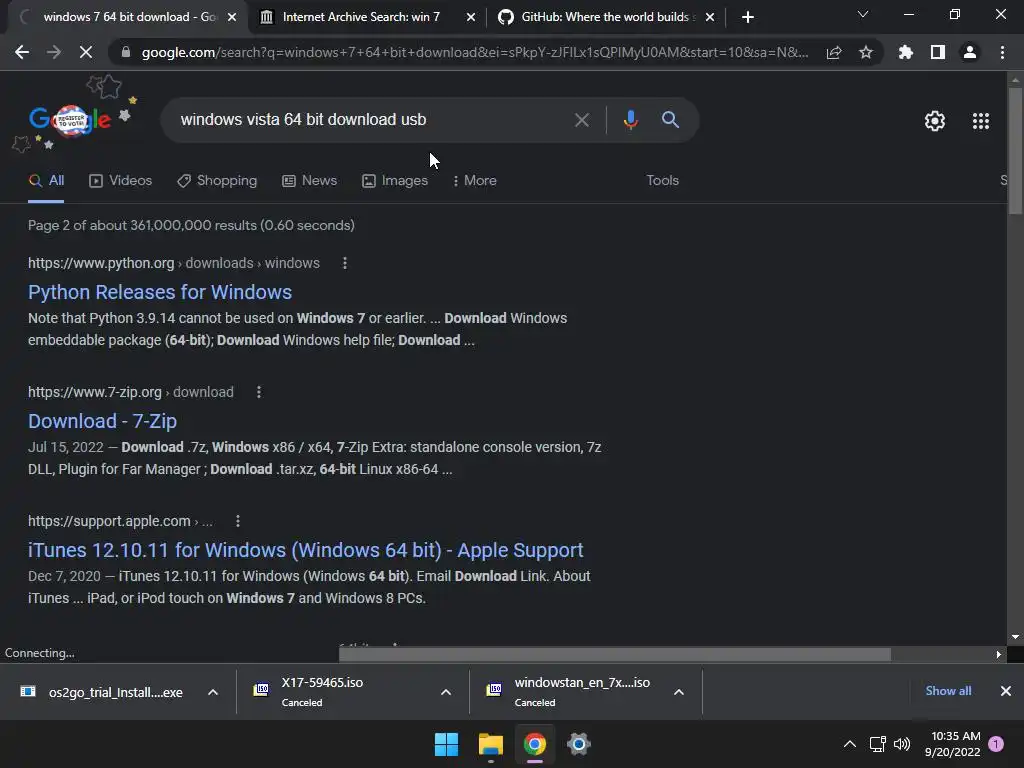Open the Chrome side panel
The height and width of the screenshot is (768, 1024).
tap(938, 52)
